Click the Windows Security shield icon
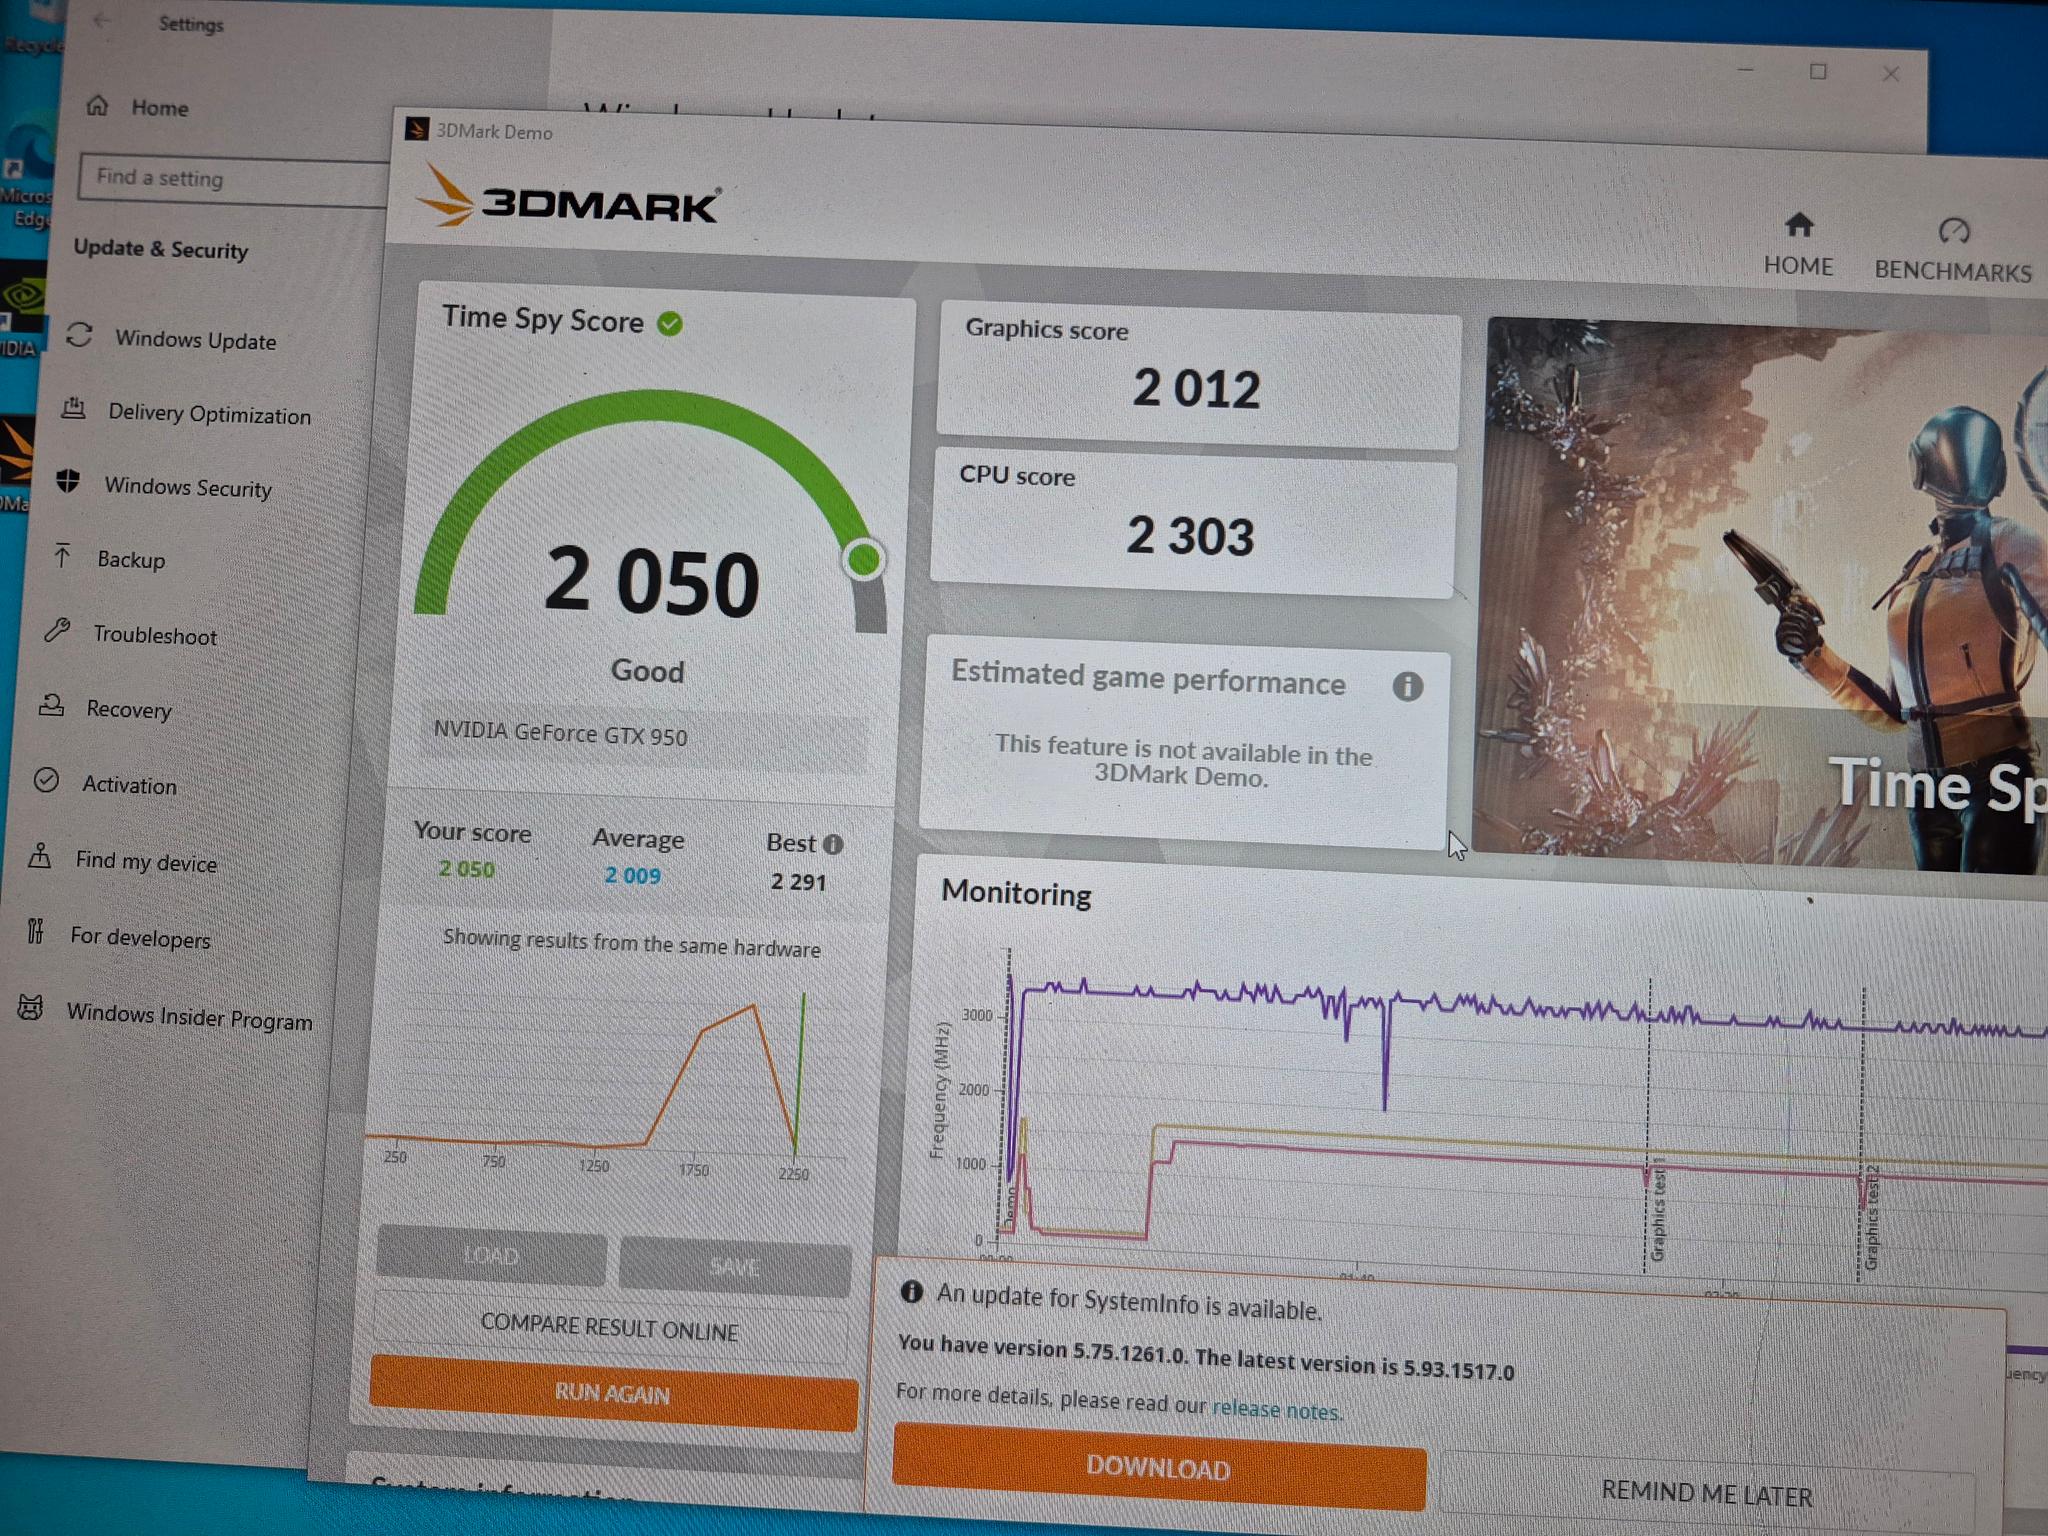Image resolution: width=2048 pixels, height=1536 pixels. (x=68, y=481)
